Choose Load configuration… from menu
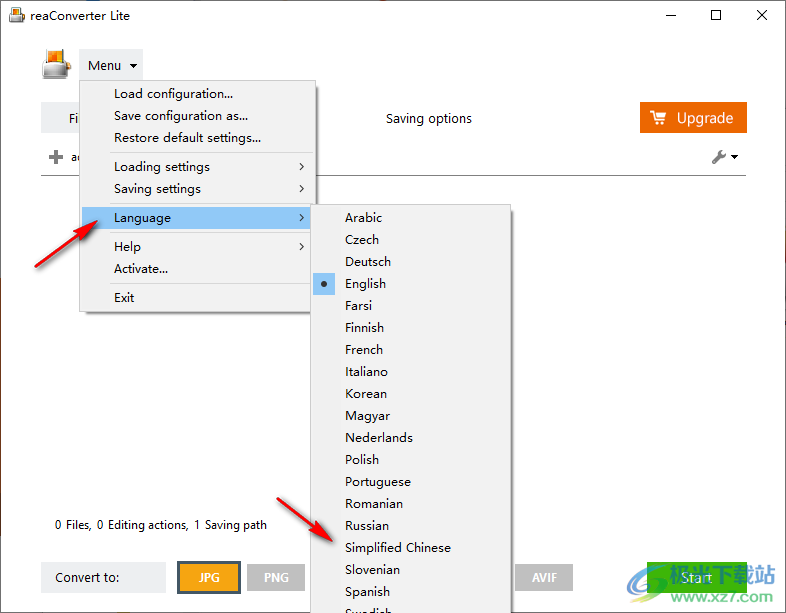 198,94
